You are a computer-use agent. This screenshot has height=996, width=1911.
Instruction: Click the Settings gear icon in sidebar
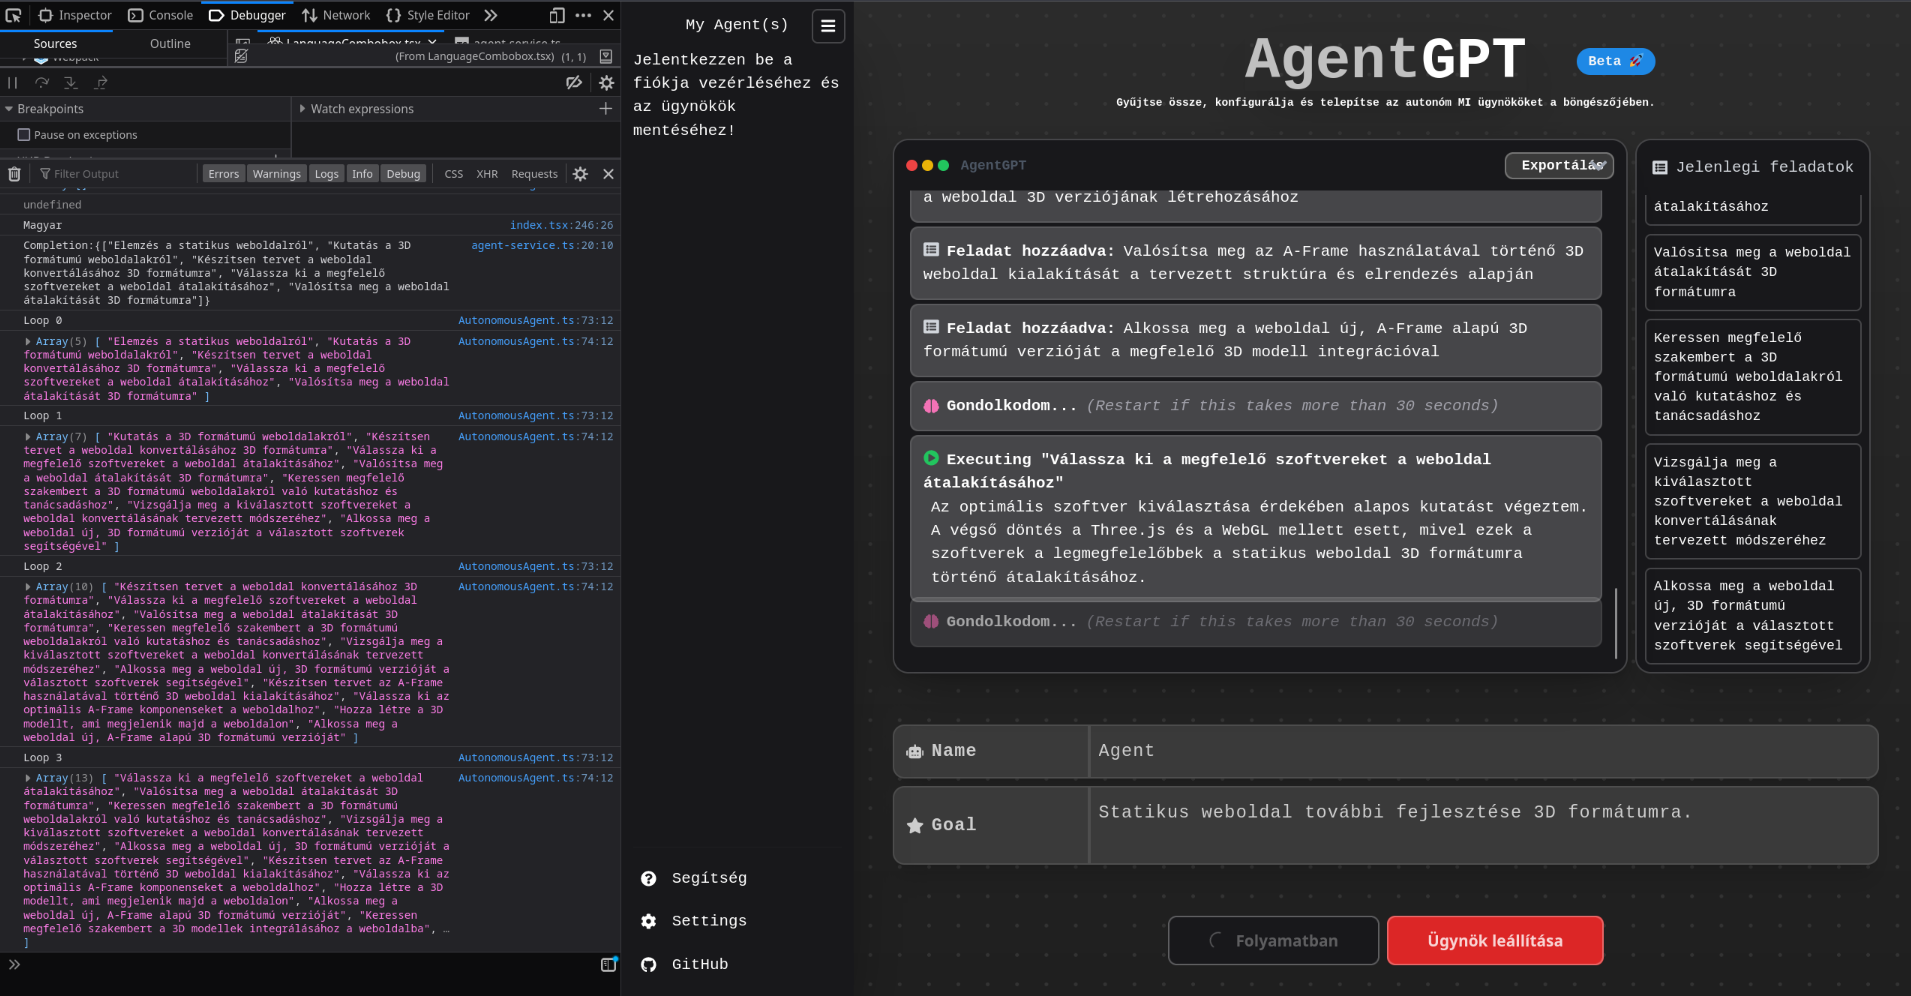pos(648,921)
